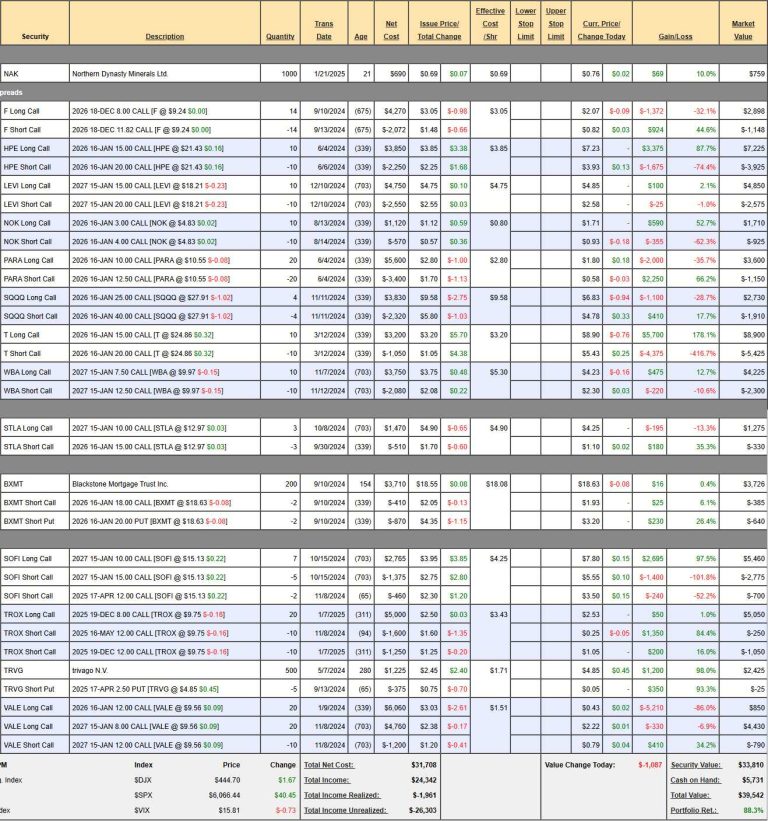Click the Gain/Loss column header

pyautogui.click(x=693, y=37)
